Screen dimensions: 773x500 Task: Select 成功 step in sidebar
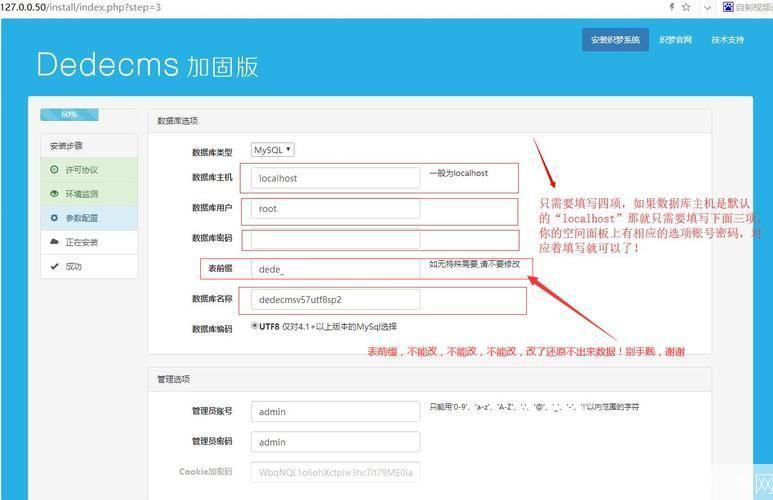tap(89, 266)
